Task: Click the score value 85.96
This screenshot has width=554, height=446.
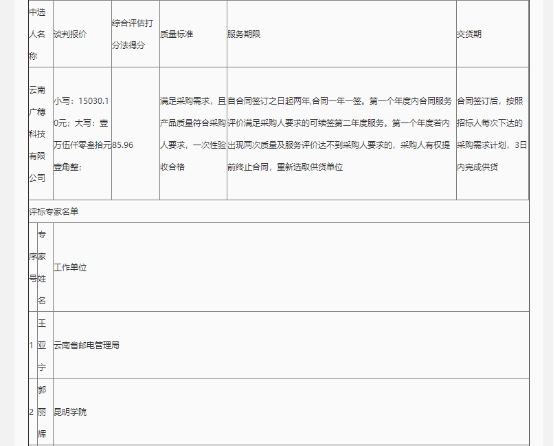Action: [x=123, y=145]
